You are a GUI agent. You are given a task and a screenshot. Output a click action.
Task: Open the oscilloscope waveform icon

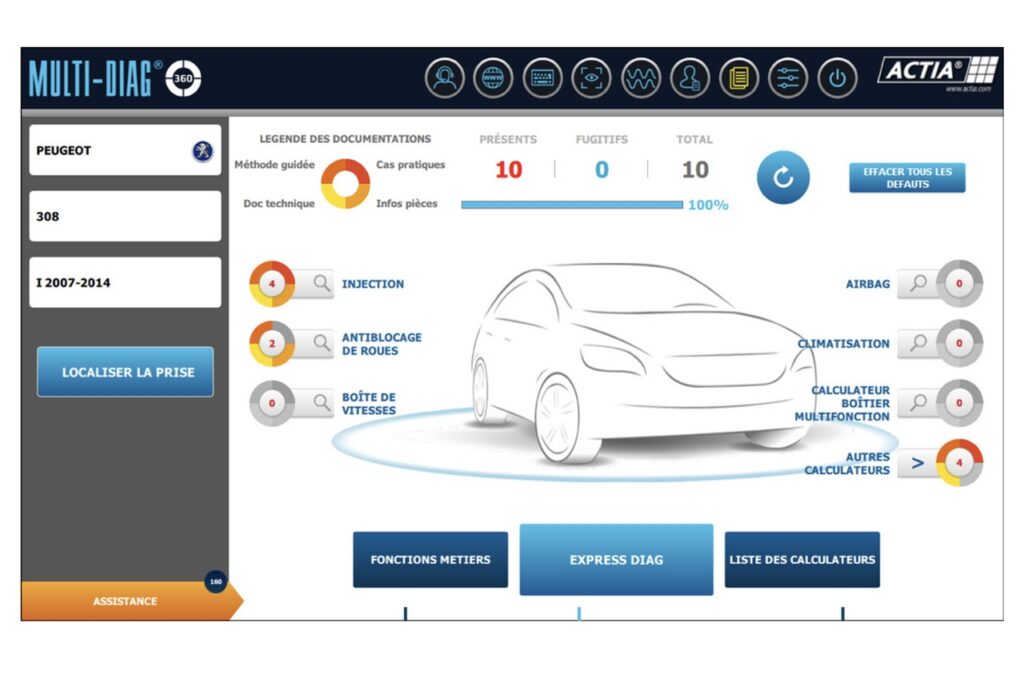(641, 78)
